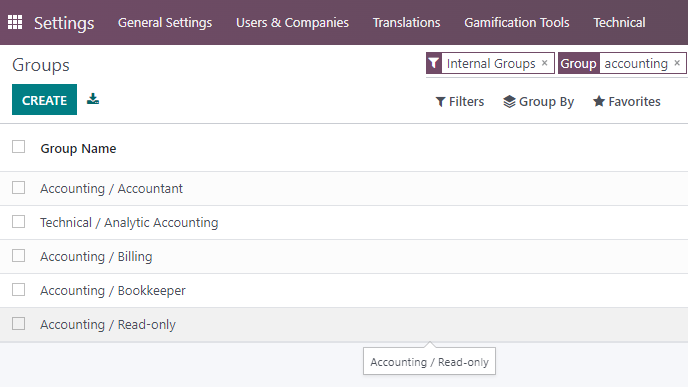Open the Accounting / Read-only group record
The height and width of the screenshot is (387, 688).
(108, 325)
